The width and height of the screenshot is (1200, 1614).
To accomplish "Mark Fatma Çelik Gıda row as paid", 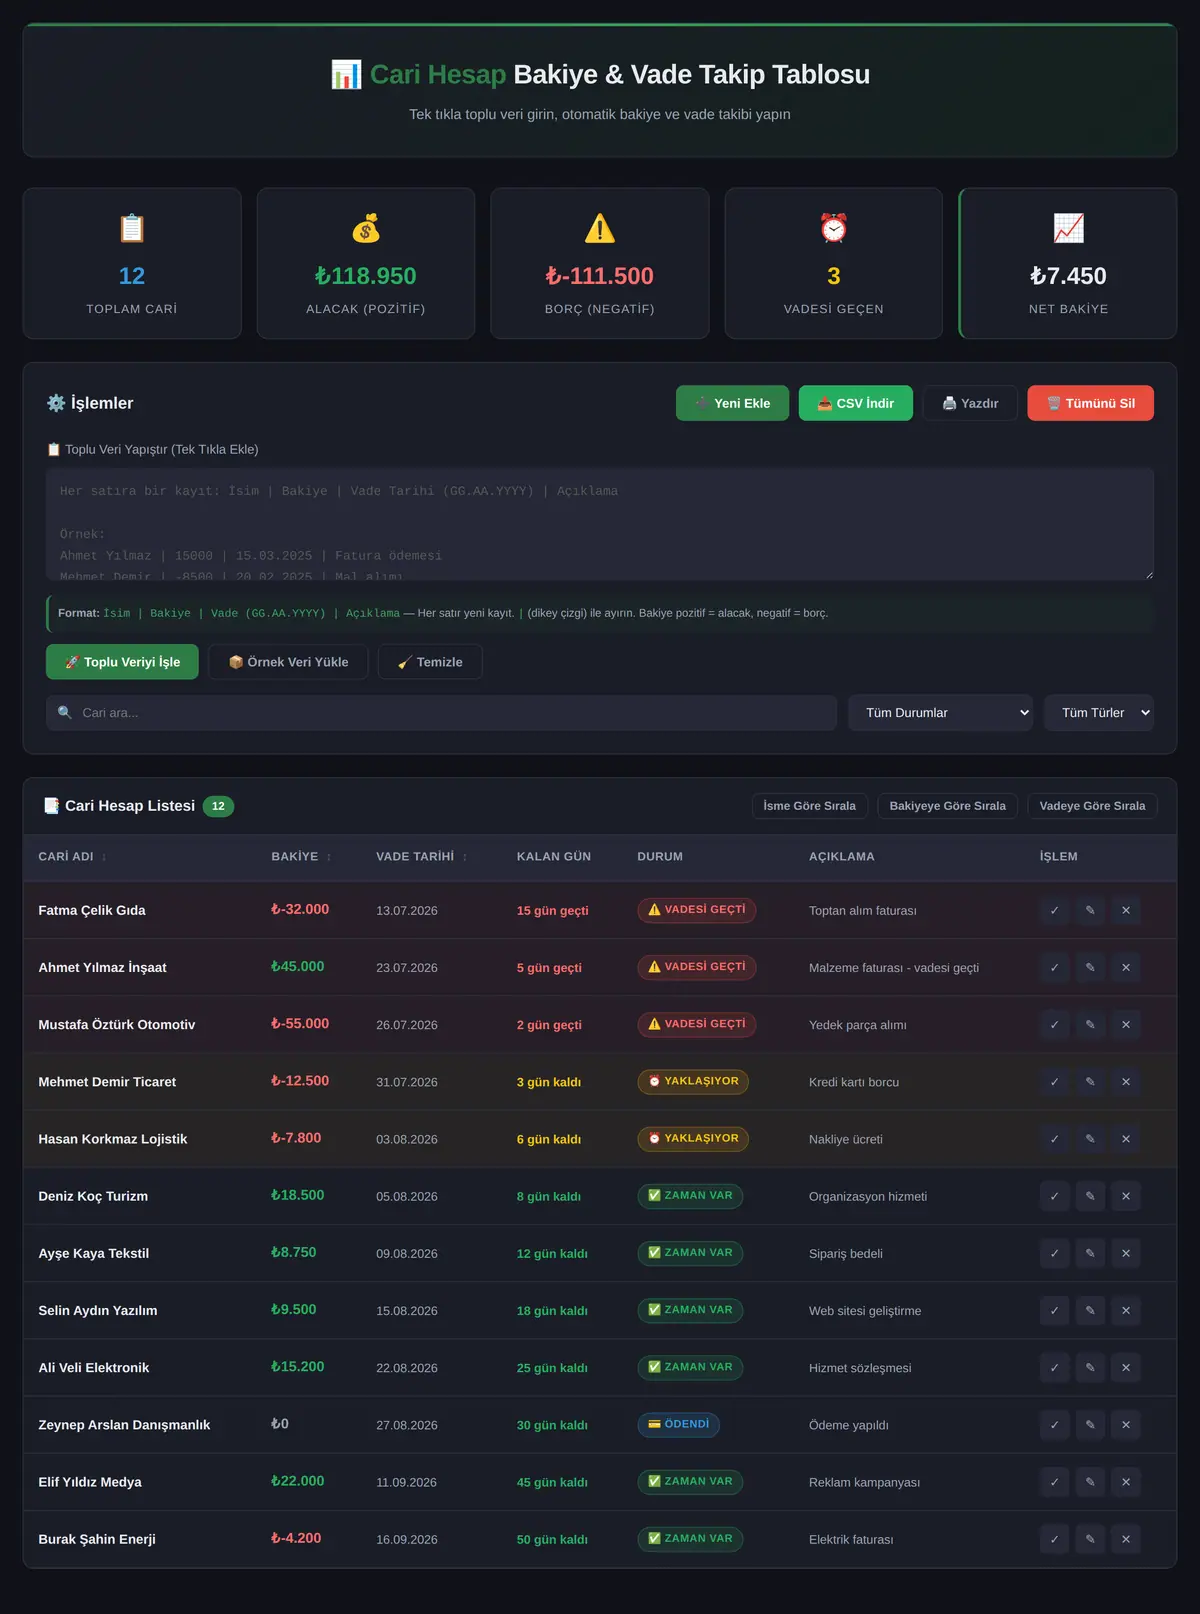I will 1054,910.
